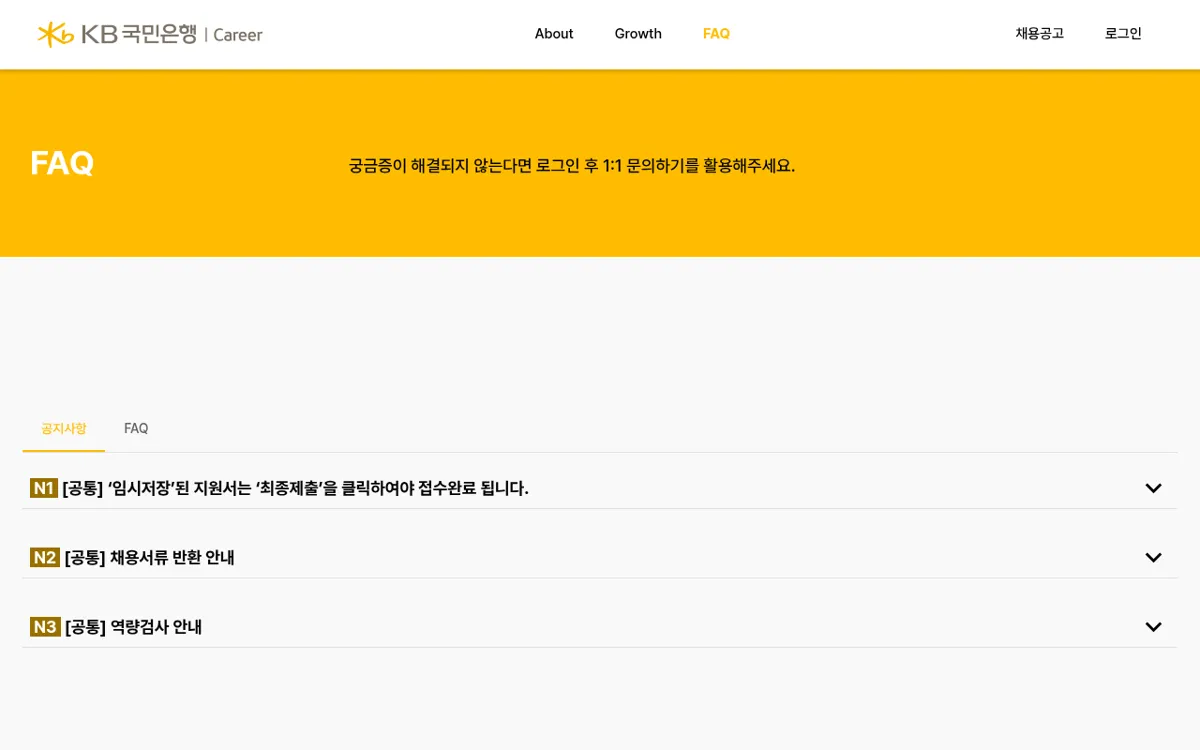Switch to the 공지사항 tab
Viewport: 1200px width, 750px height.
(x=64, y=428)
